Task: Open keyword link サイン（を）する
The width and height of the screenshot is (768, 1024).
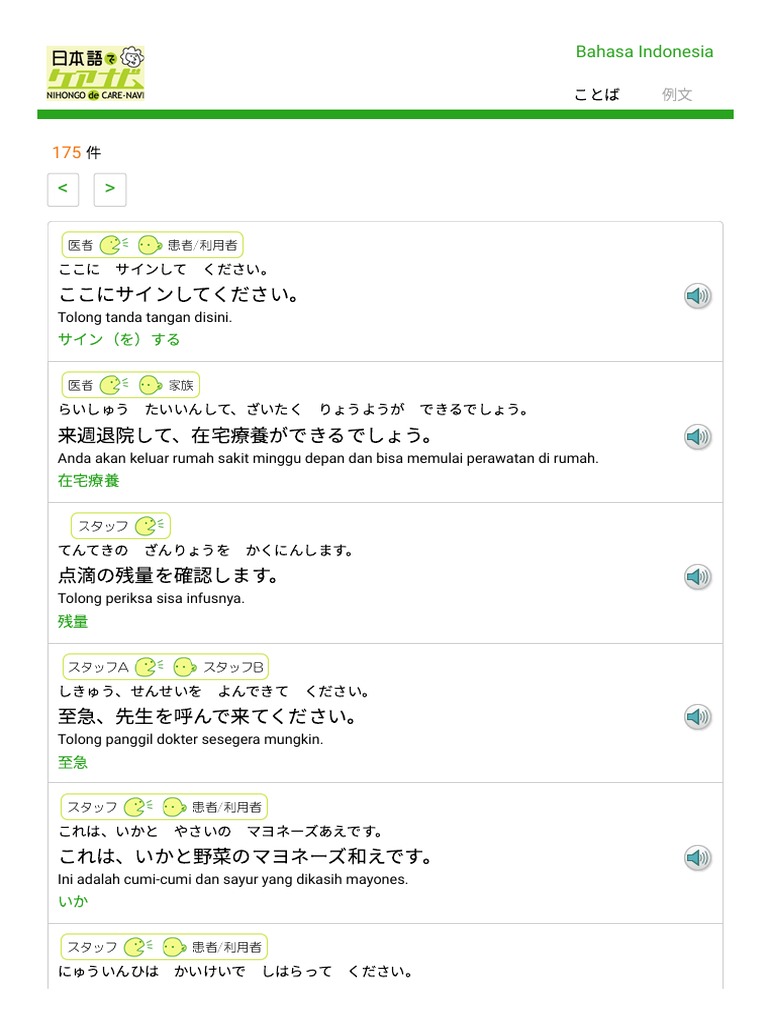Action: 119,339
